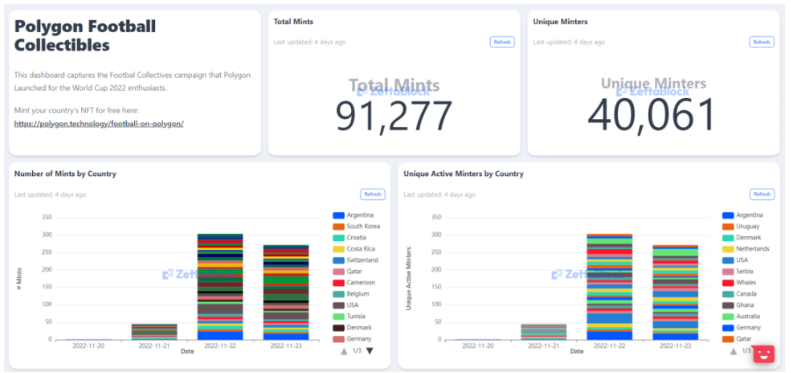This screenshot has height=373, width=791.
Task: Click the 40,061 unique minters value
Action: click(652, 115)
